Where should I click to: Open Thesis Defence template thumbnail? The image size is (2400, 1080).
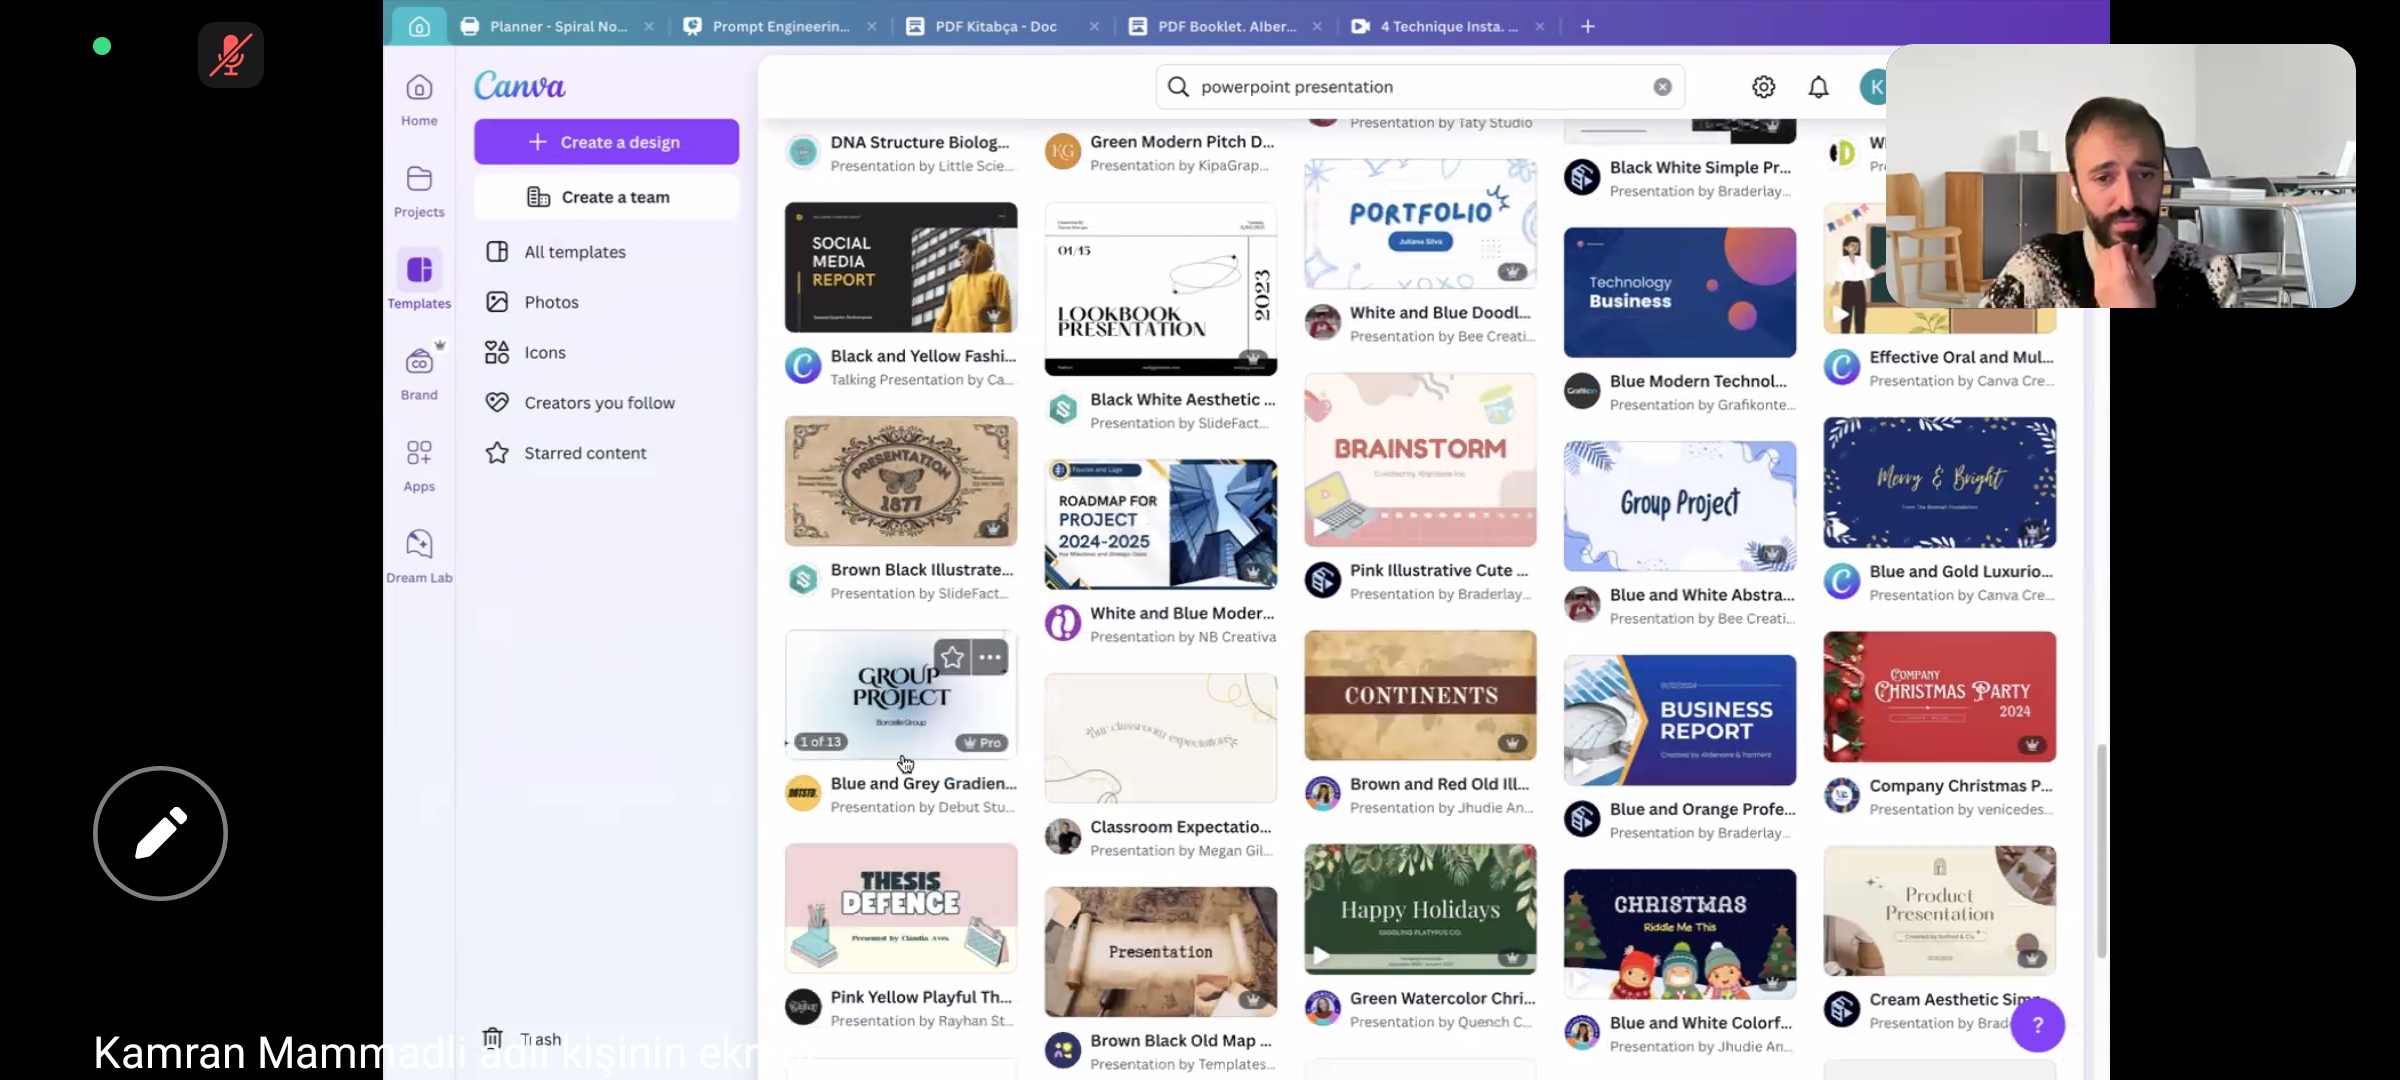[900, 908]
